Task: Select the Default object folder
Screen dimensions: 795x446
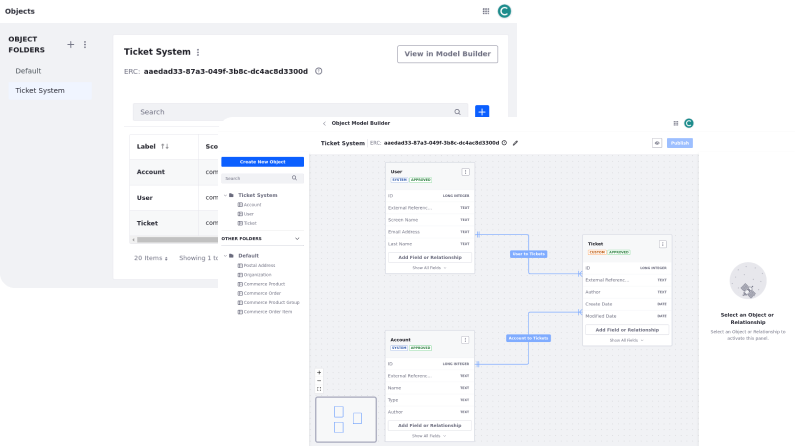Action: (x=28, y=71)
